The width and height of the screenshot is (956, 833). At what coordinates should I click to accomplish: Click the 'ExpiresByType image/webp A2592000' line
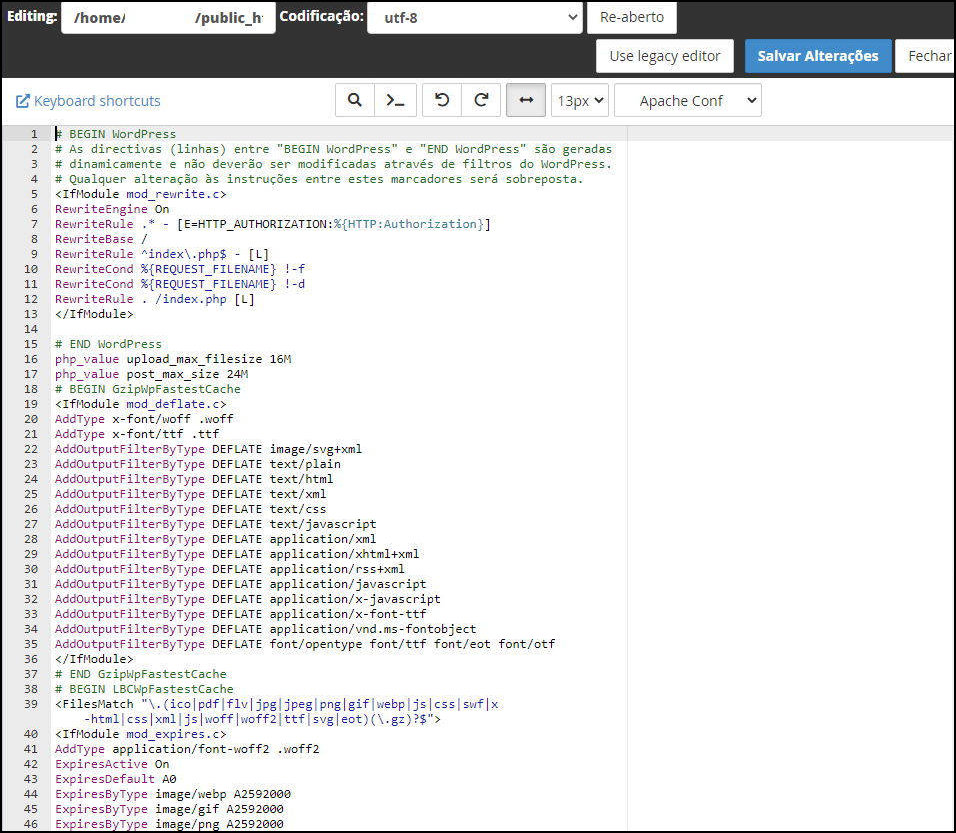[173, 794]
